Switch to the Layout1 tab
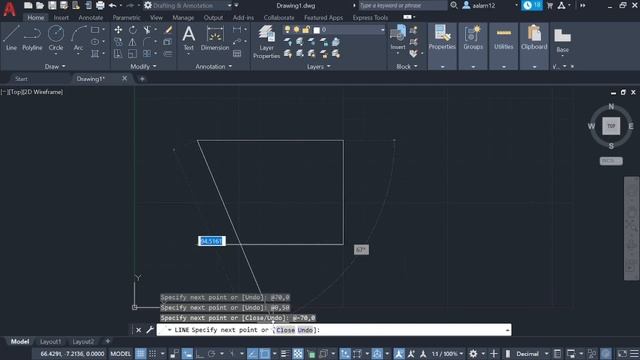The height and width of the screenshot is (360, 640). [50, 341]
